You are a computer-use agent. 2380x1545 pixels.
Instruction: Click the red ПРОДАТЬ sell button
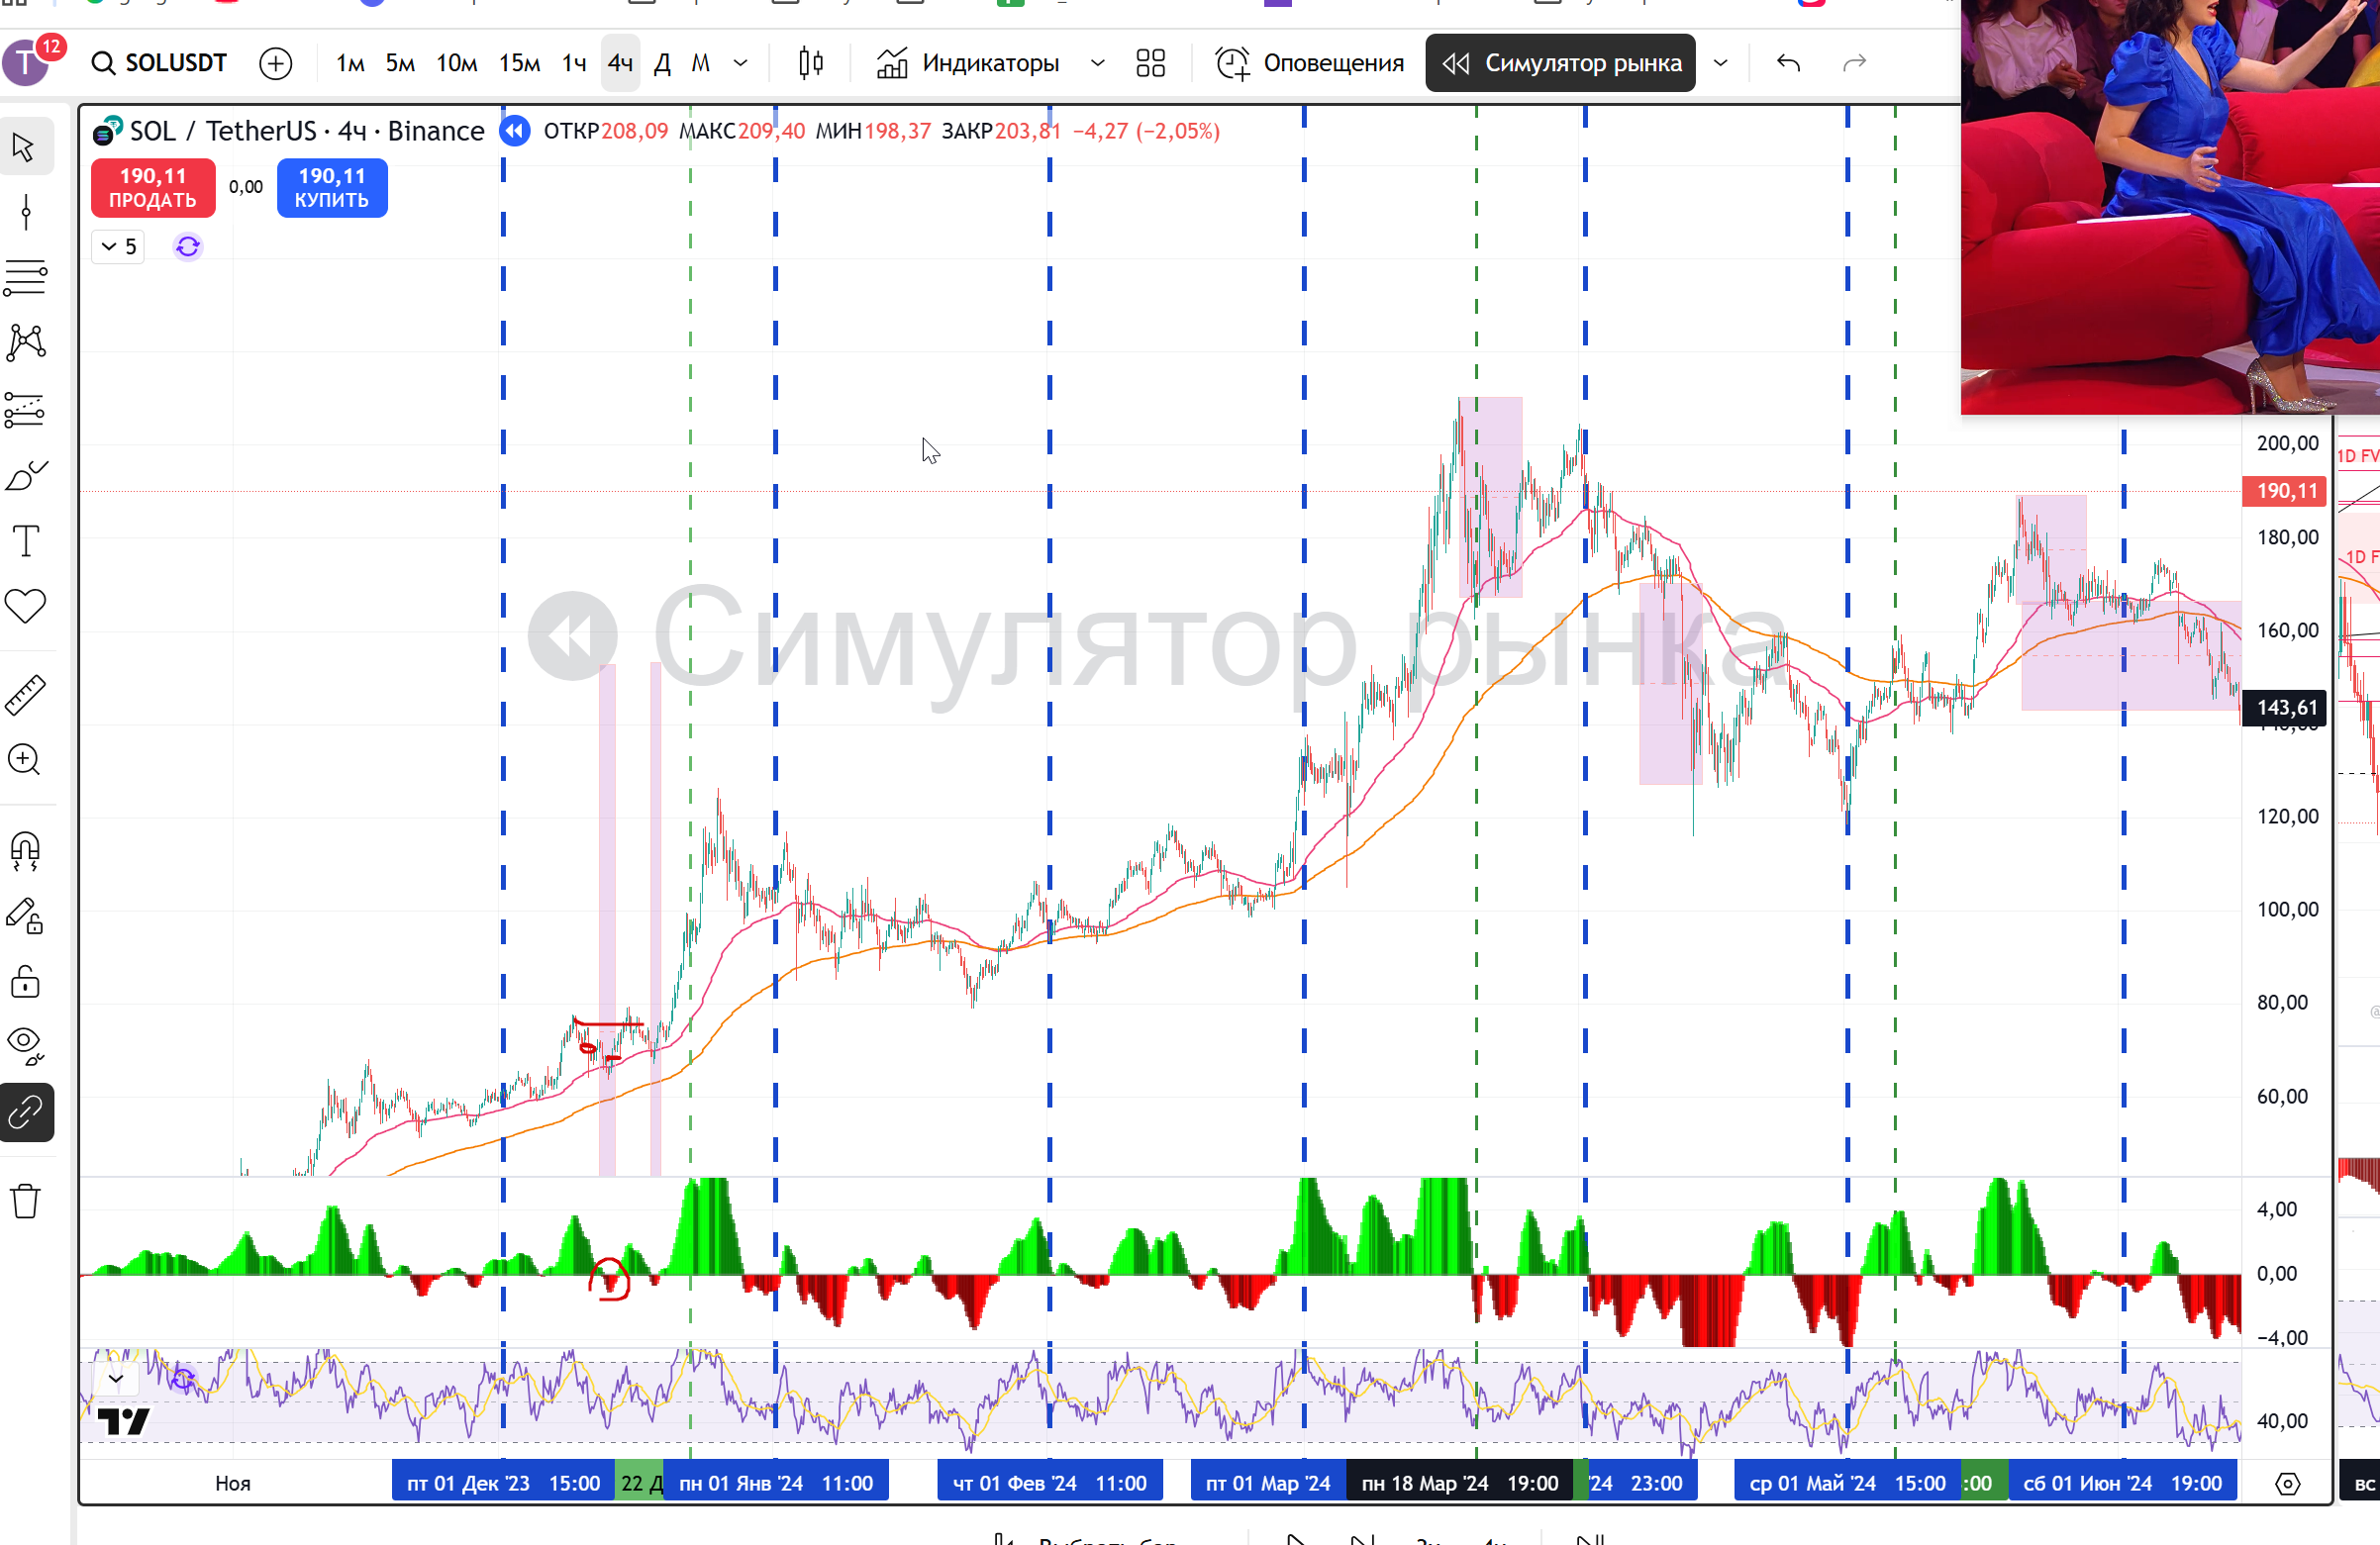pyautogui.click(x=153, y=187)
